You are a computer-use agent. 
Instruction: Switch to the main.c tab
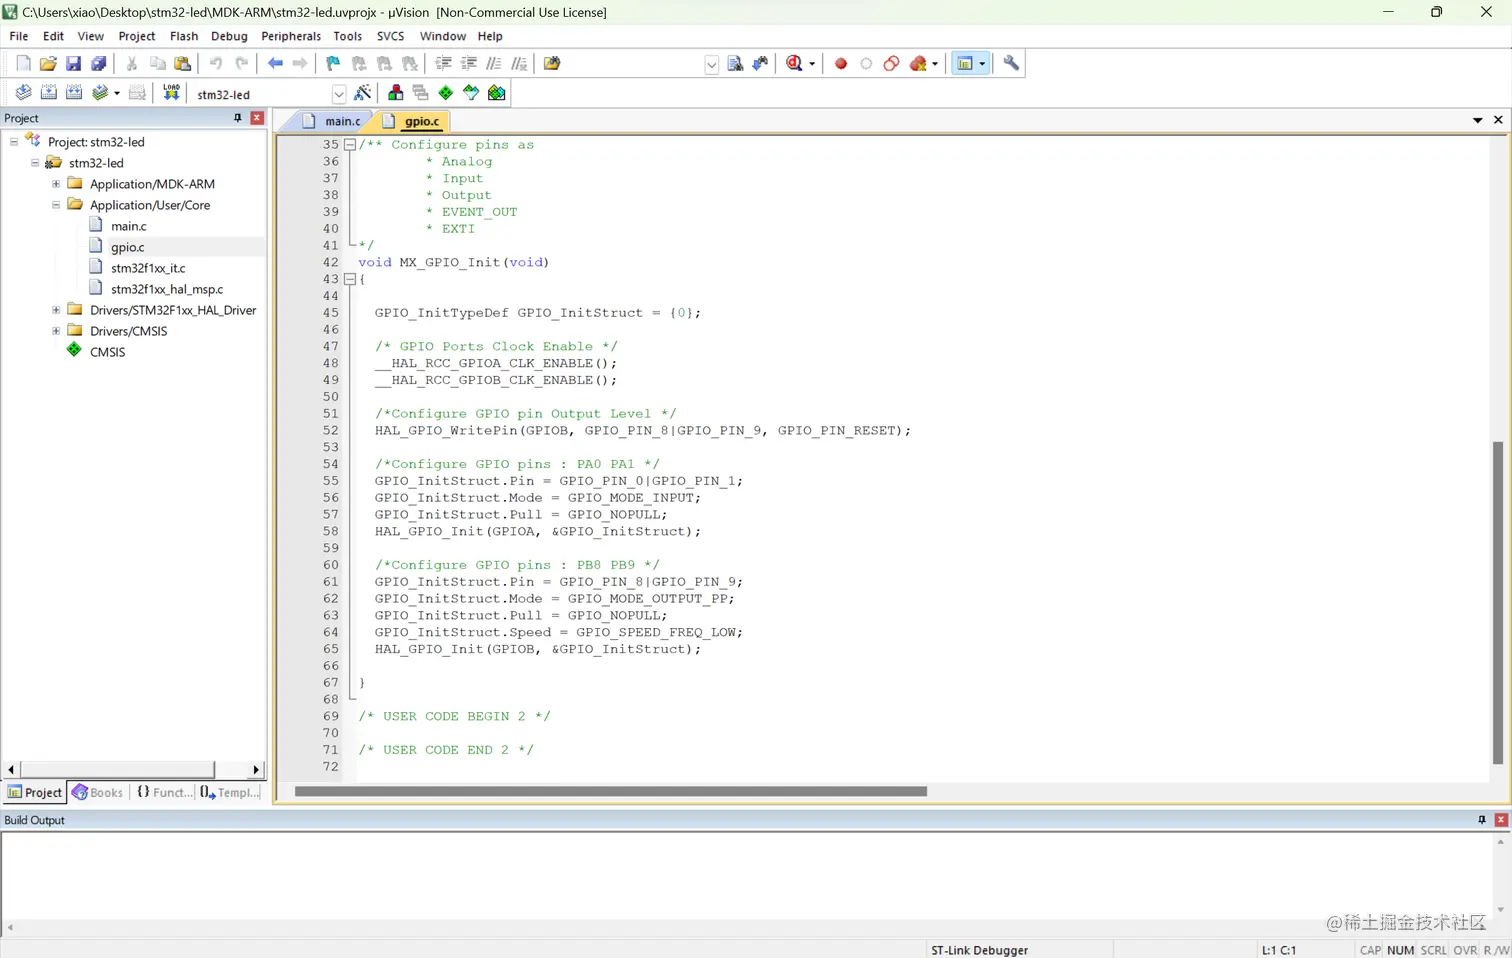click(342, 121)
